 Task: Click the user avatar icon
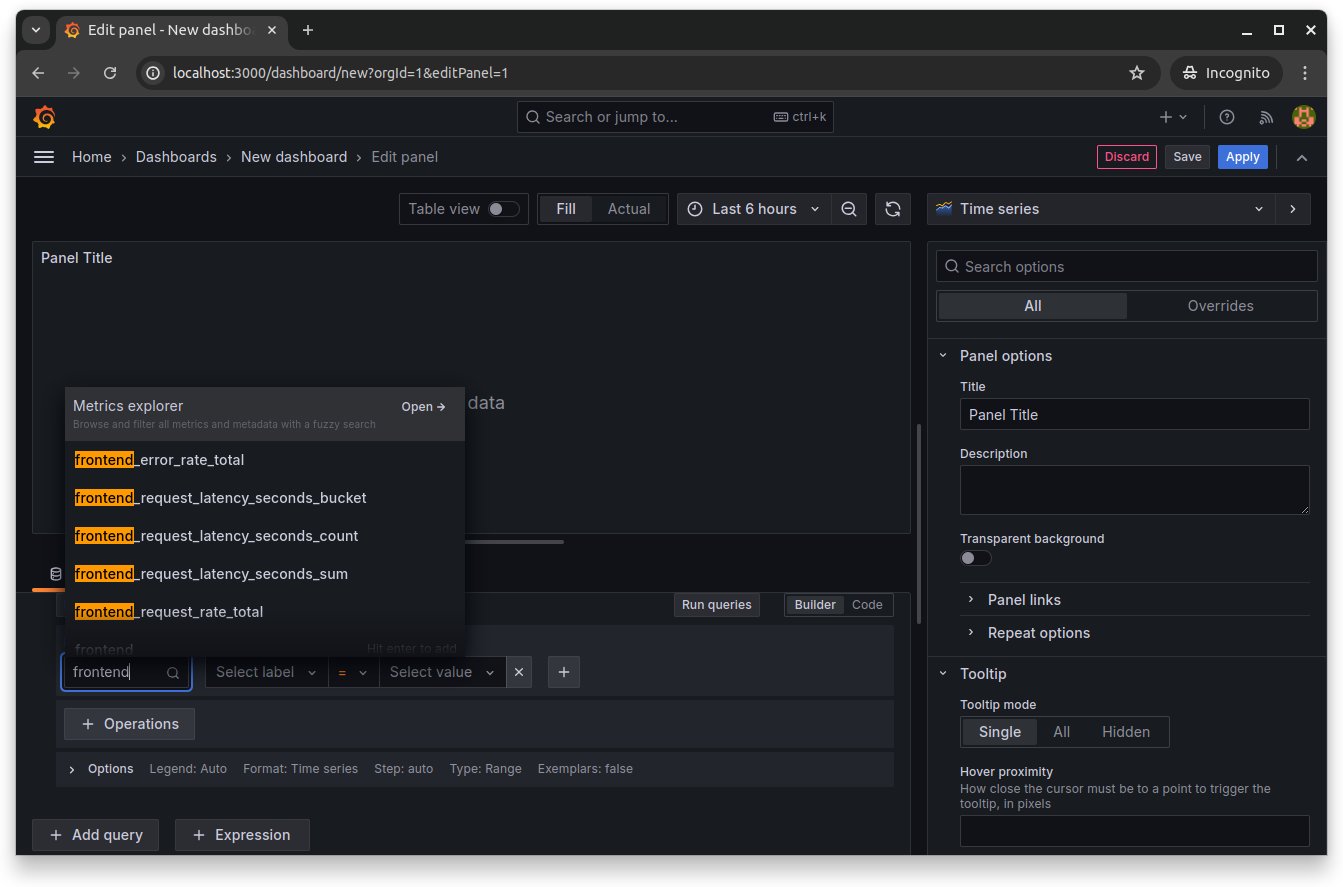pos(1303,117)
